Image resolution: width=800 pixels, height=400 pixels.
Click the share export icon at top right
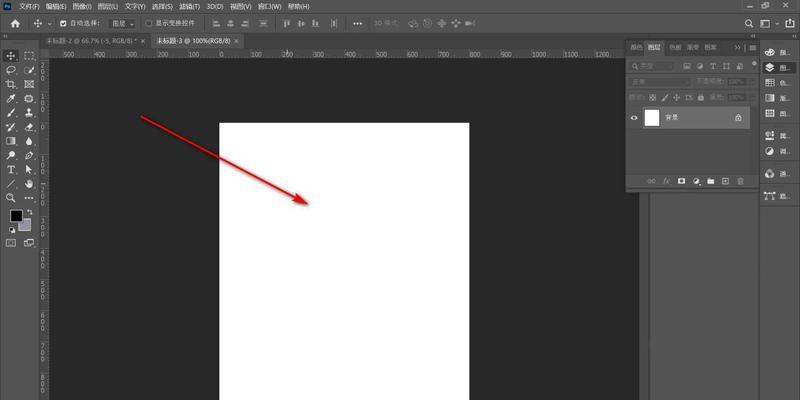790,23
